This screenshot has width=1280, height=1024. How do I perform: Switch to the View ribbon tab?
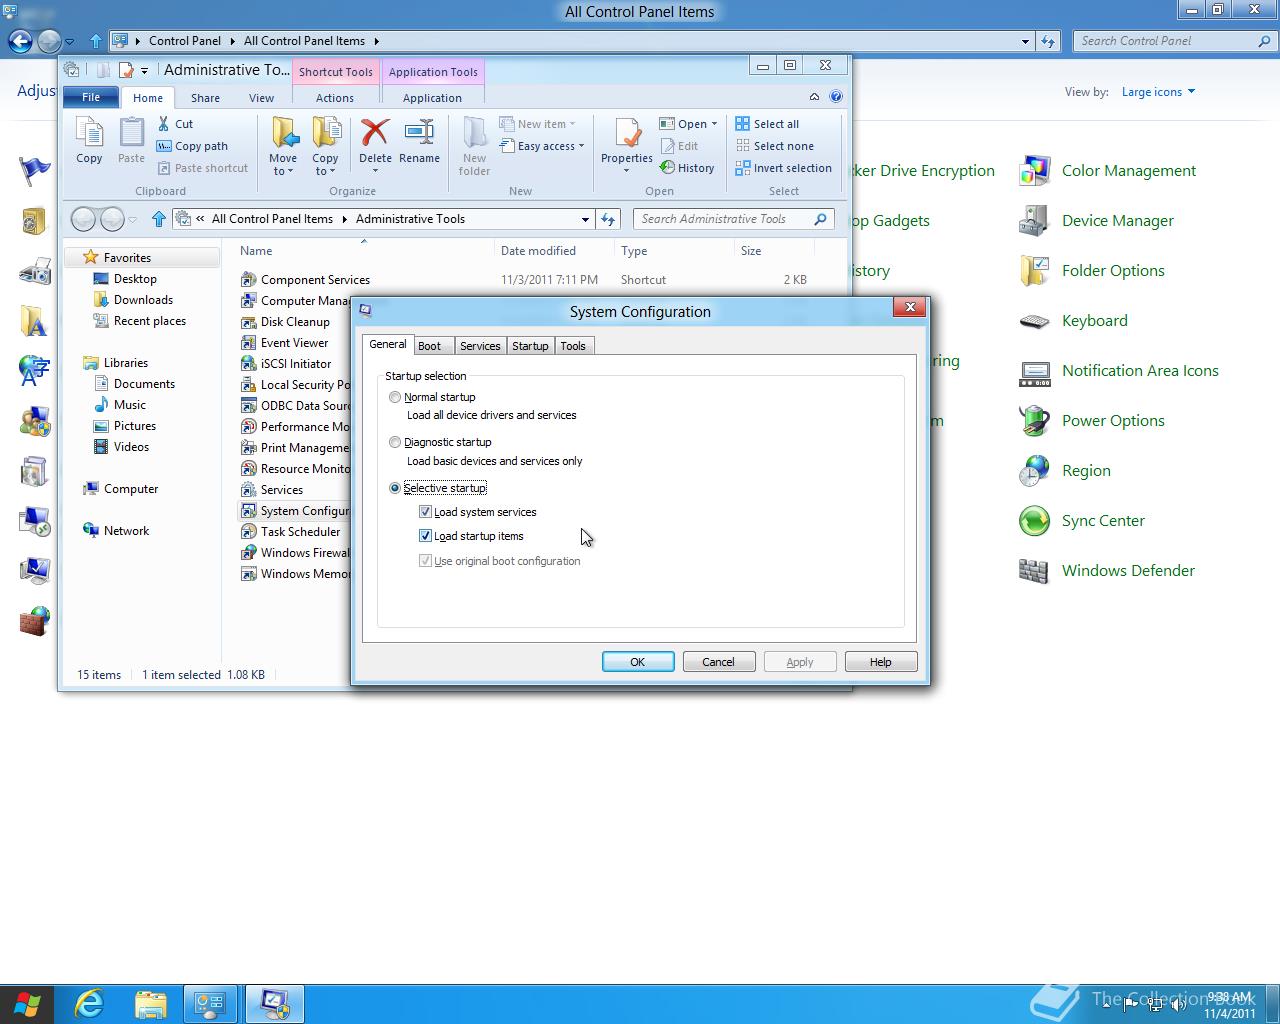pyautogui.click(x=261, y=98)
